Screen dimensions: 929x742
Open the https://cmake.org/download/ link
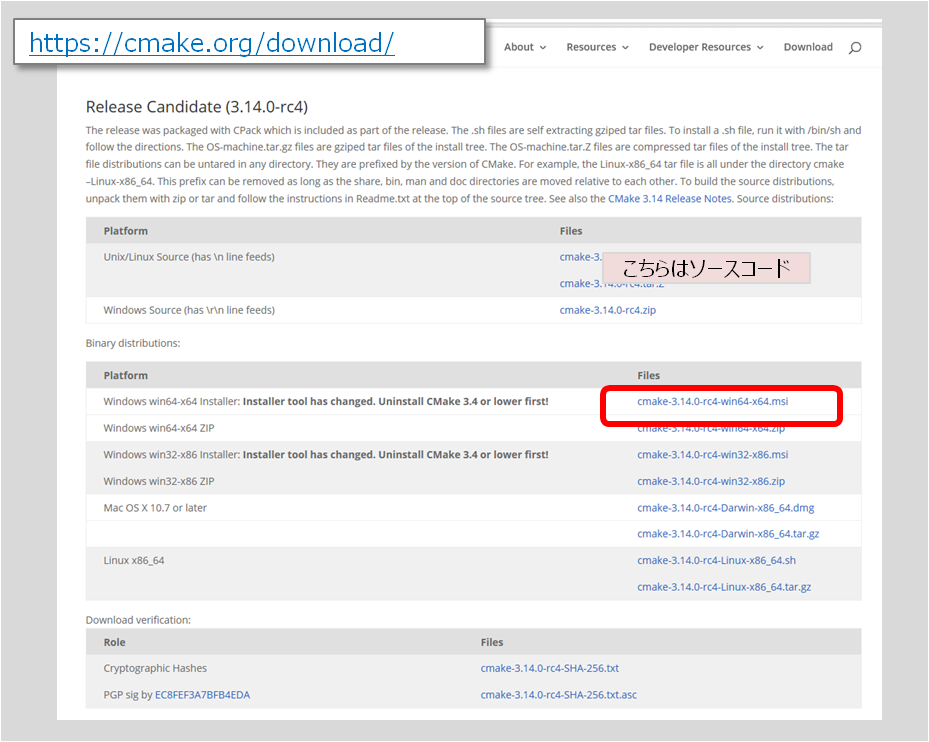[x=212, y=43]
